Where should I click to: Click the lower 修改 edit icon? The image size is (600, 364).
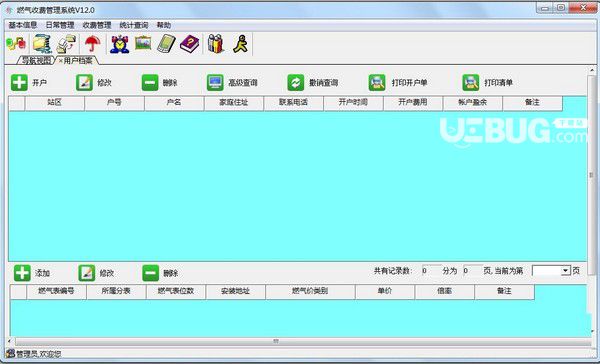click(87, 273)
